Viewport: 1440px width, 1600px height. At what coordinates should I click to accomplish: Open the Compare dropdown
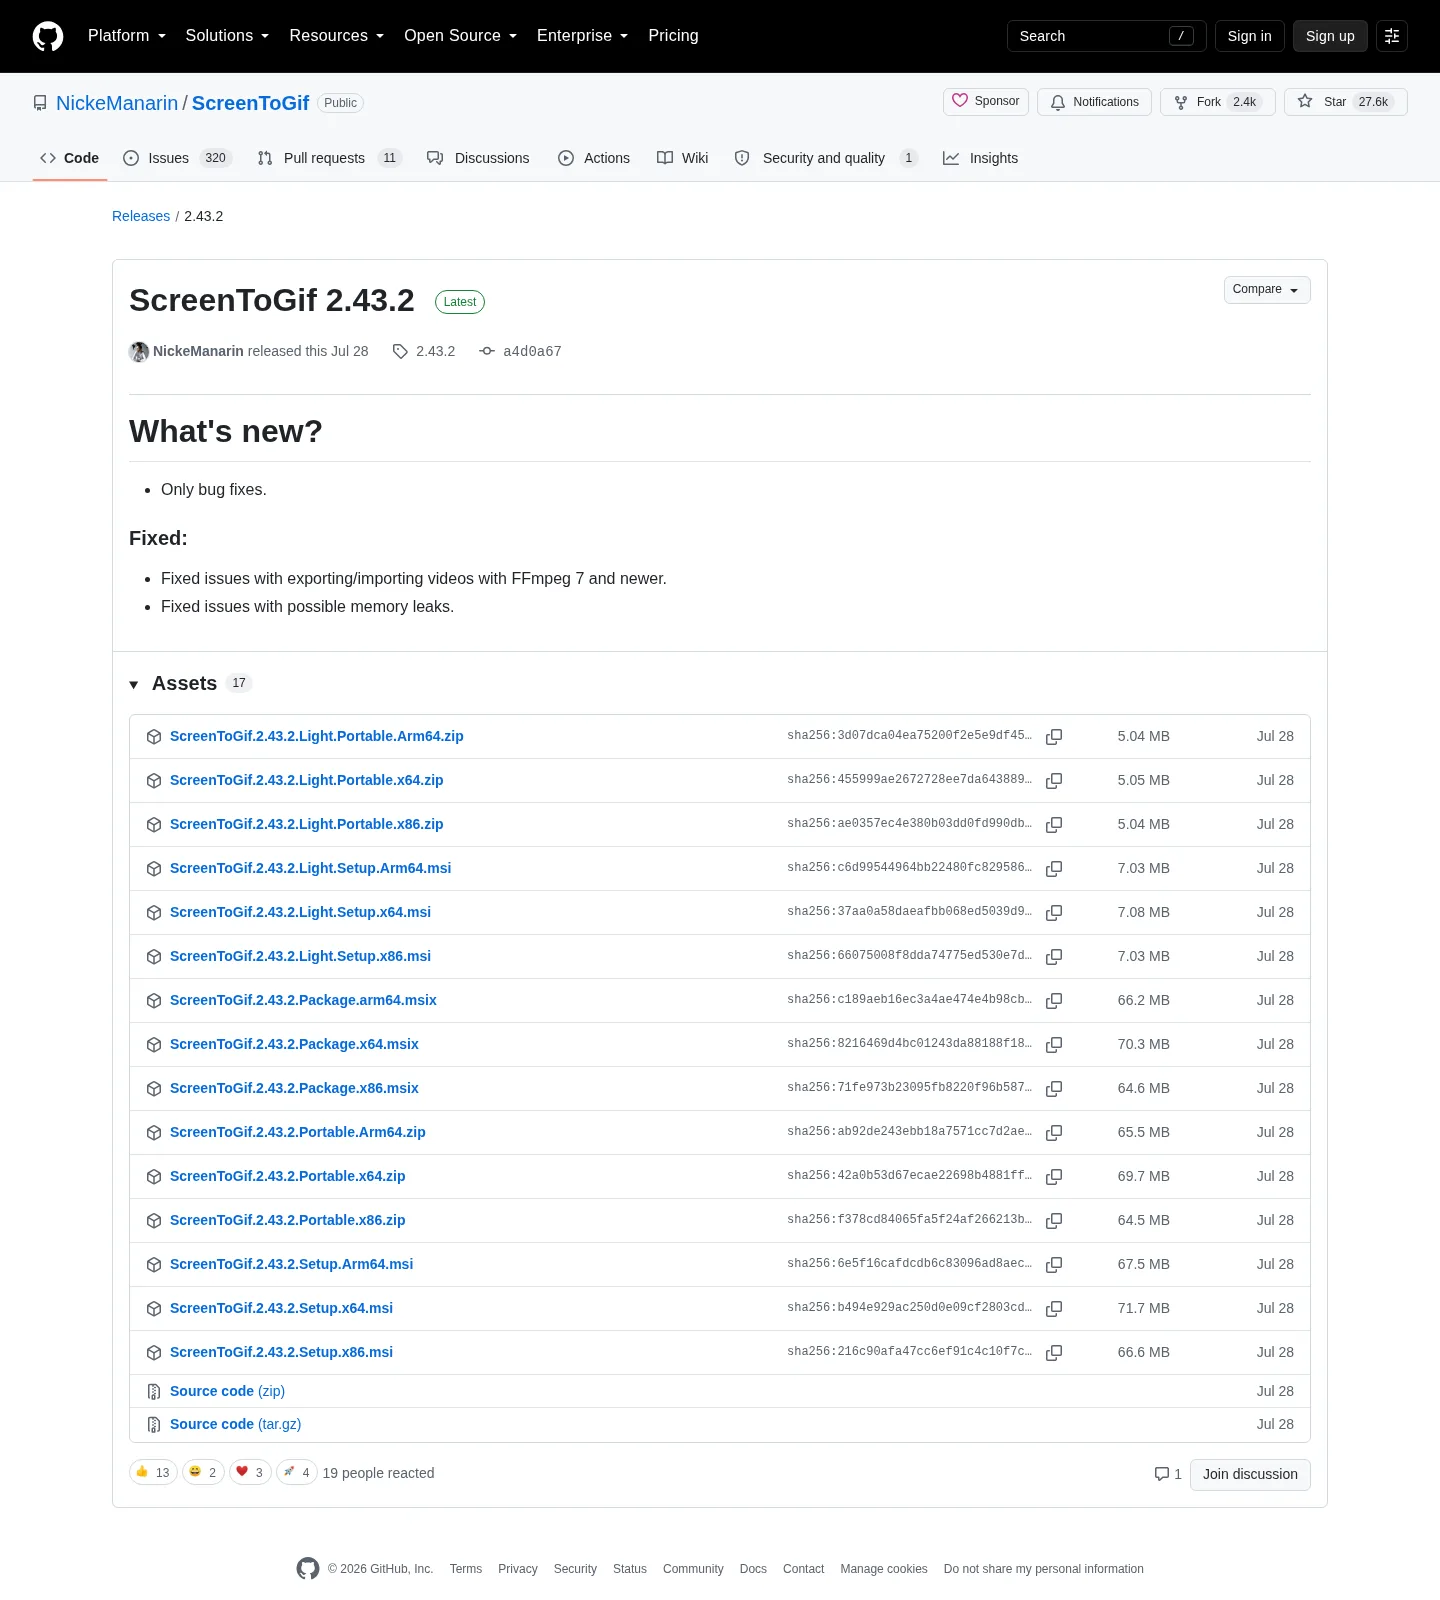[1267, 290]
